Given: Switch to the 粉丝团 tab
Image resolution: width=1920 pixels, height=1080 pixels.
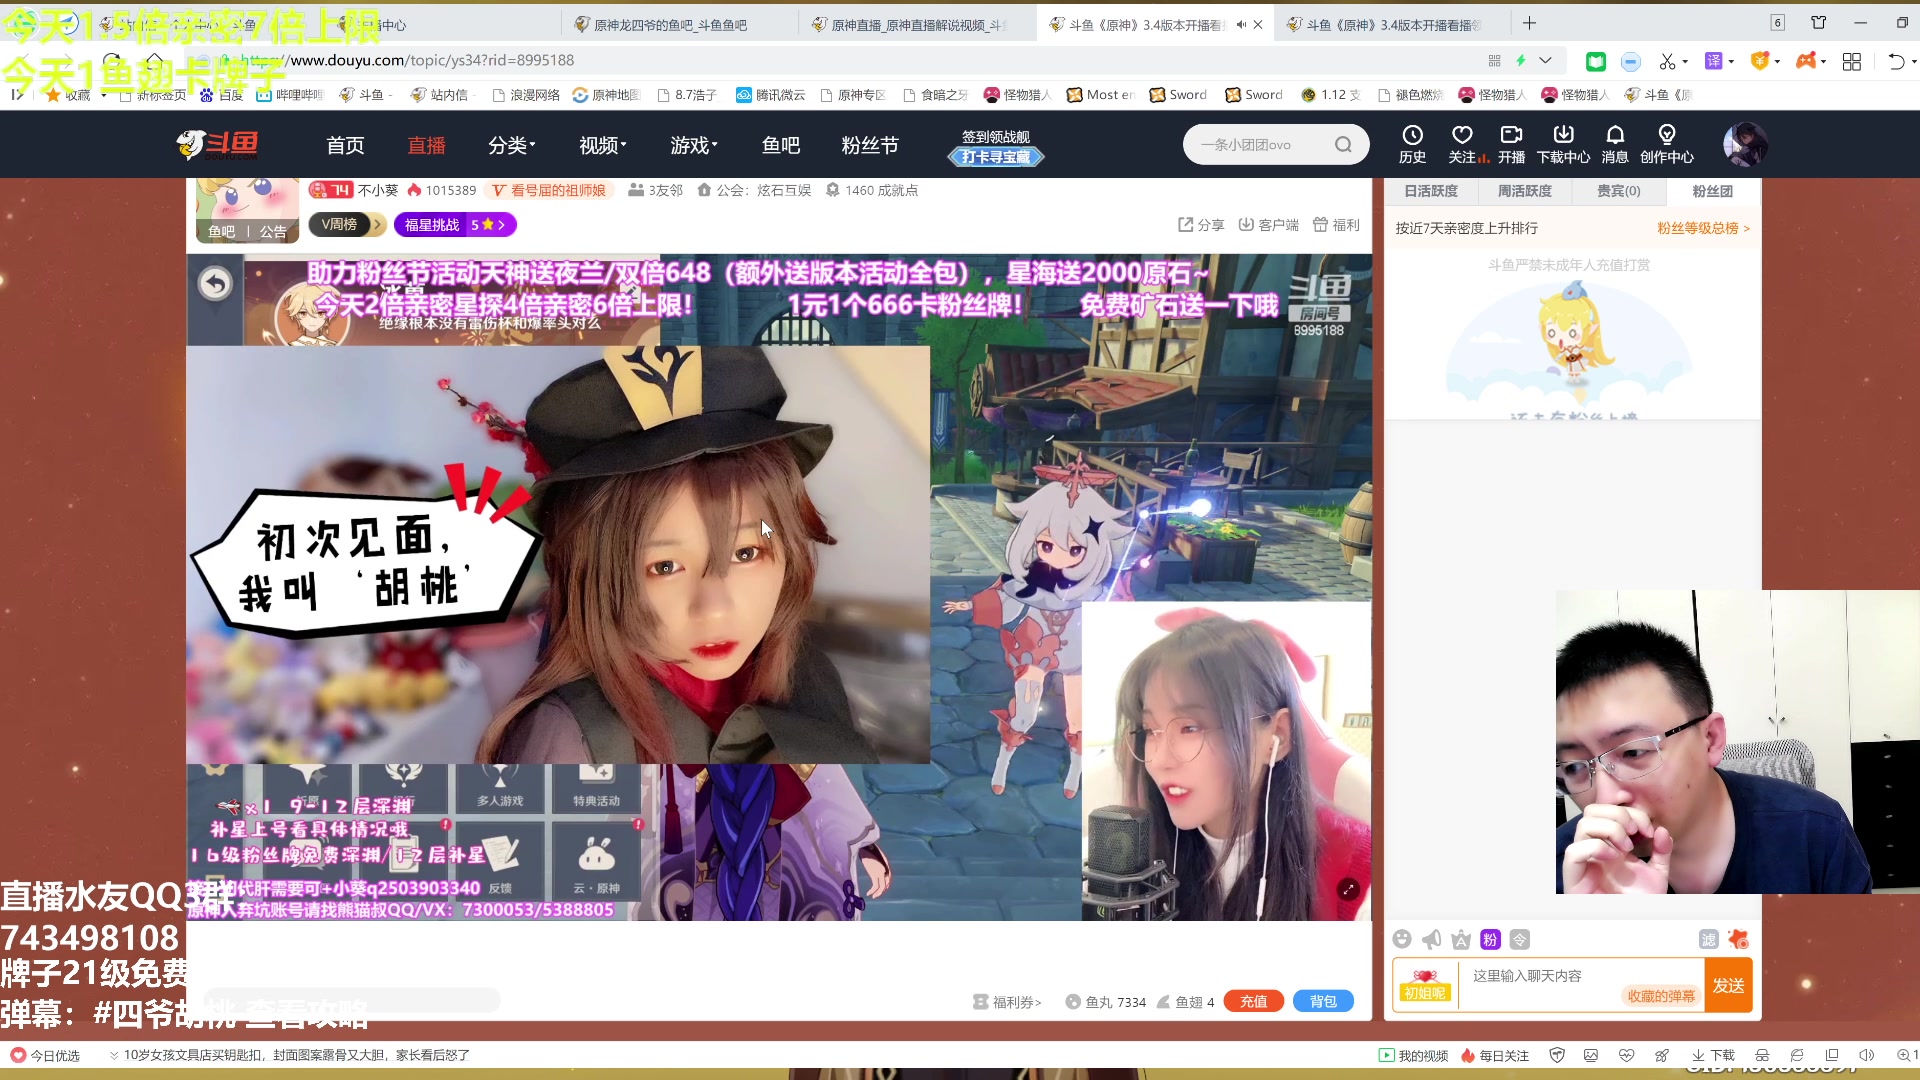Looking at the screenshot, I should pos(1712,191).
